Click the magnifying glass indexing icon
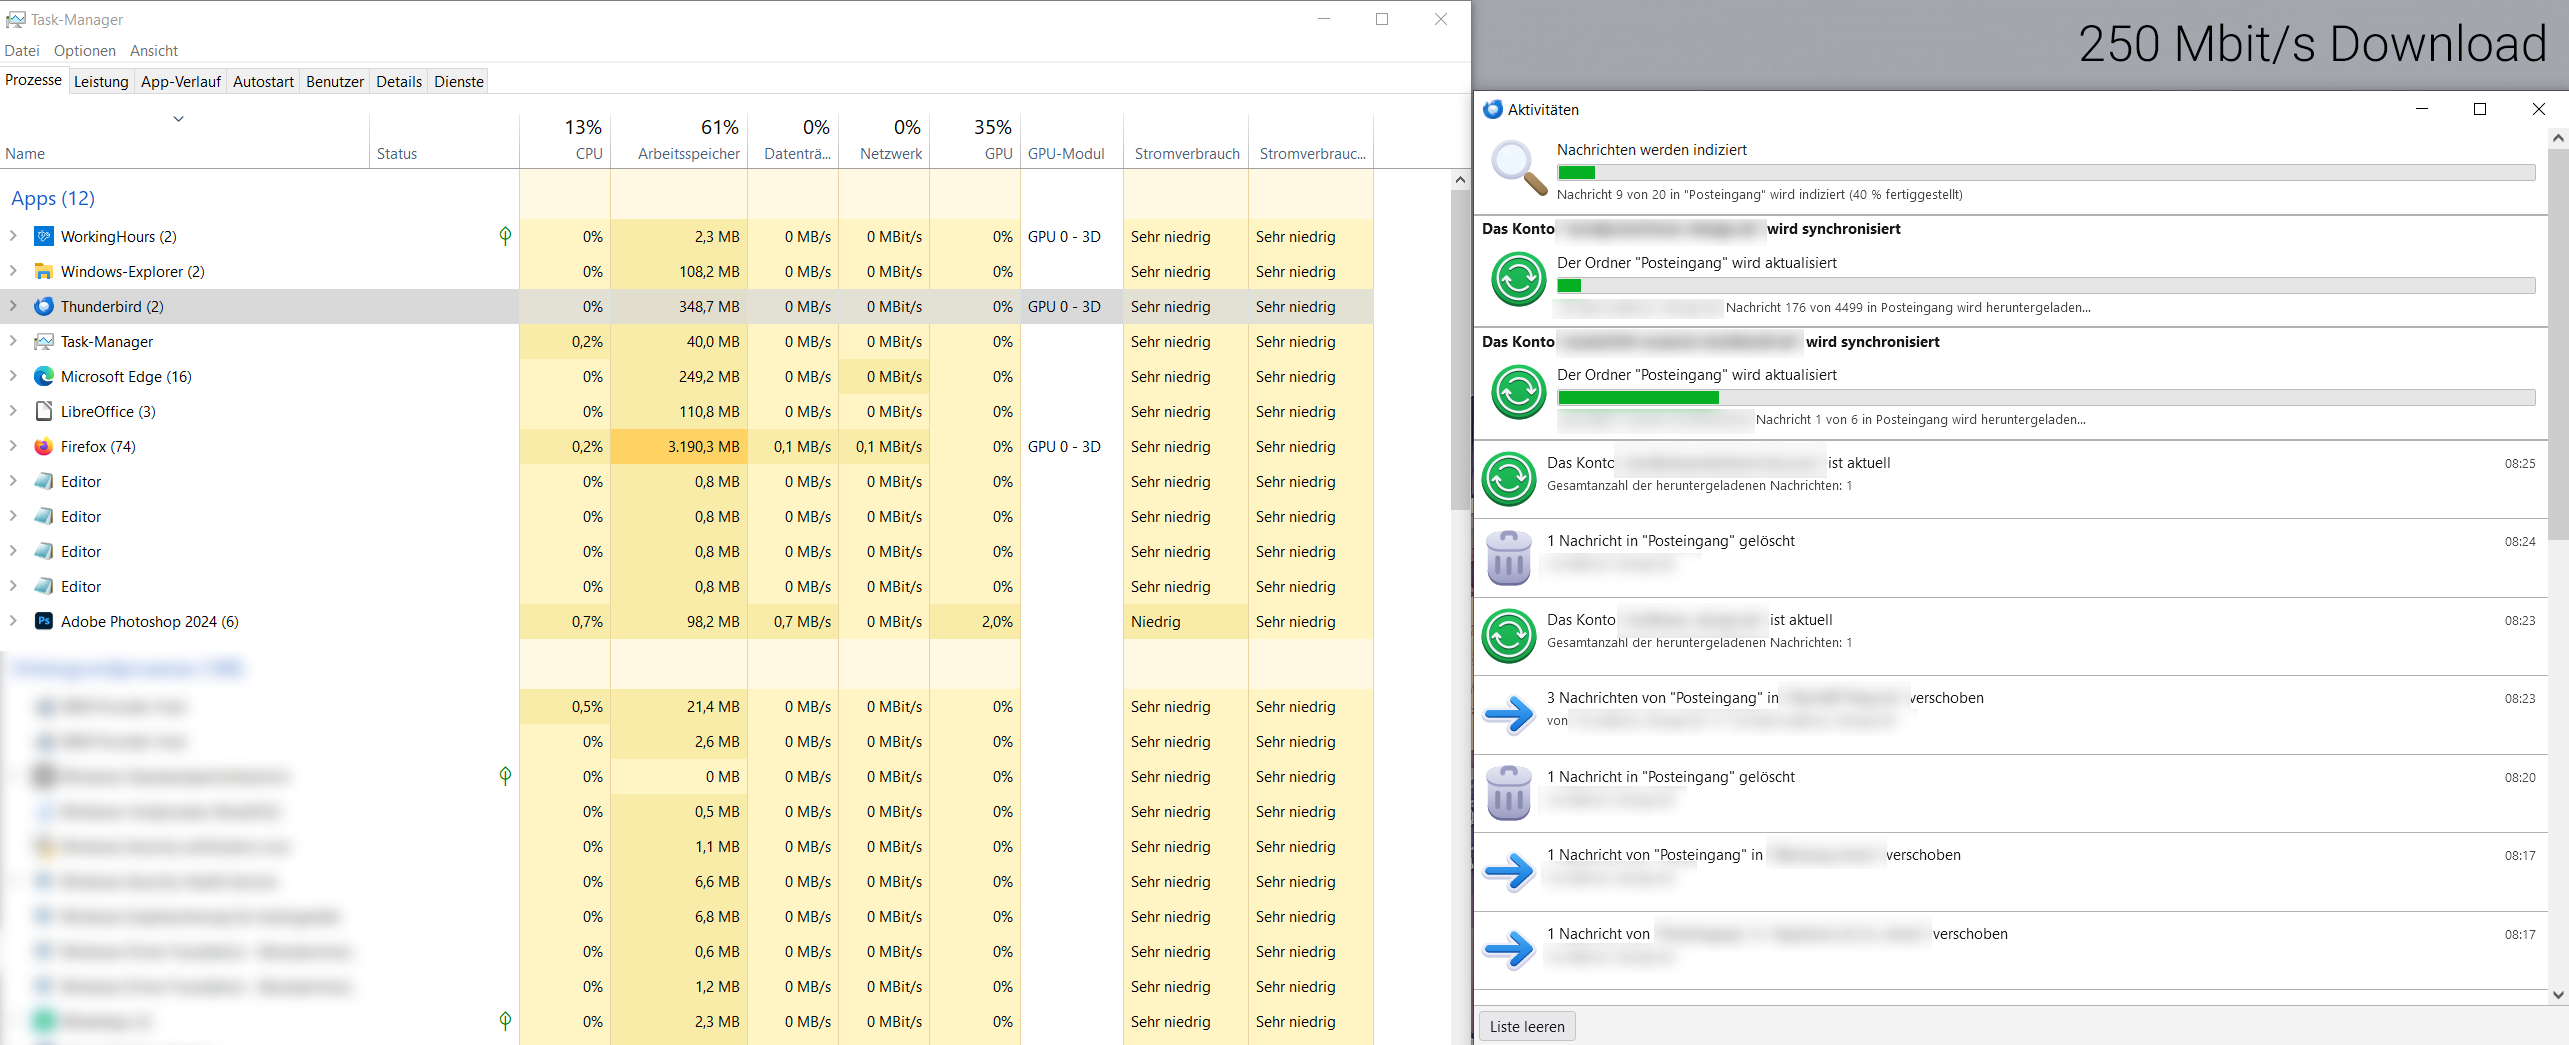The width and height of the screenshot is (2569, 1045). tap(1518, 168)
